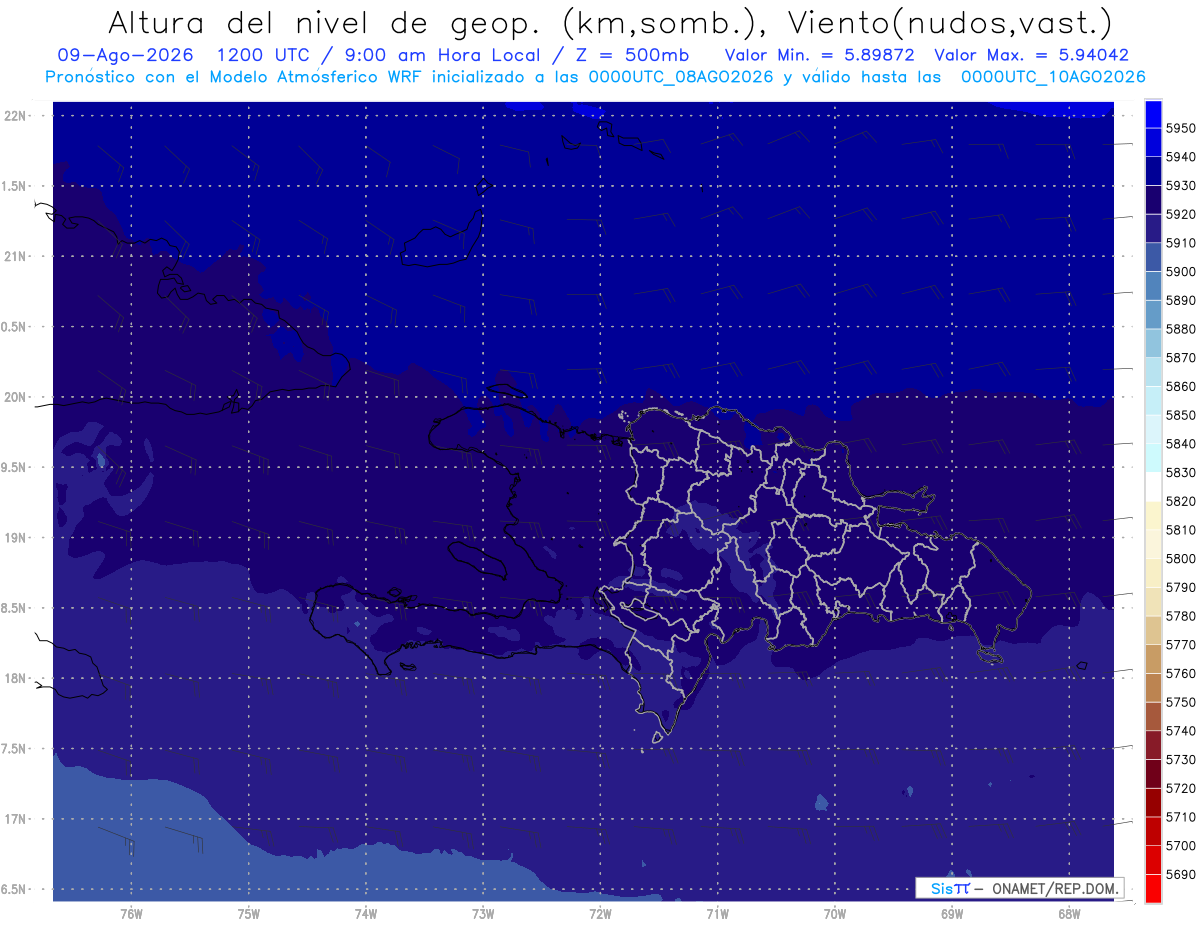The height and width of the screenshot is (927, 1200).
Task: Click the latitude label '17N'
Action: pyautogui.click(x=17, y=819)
